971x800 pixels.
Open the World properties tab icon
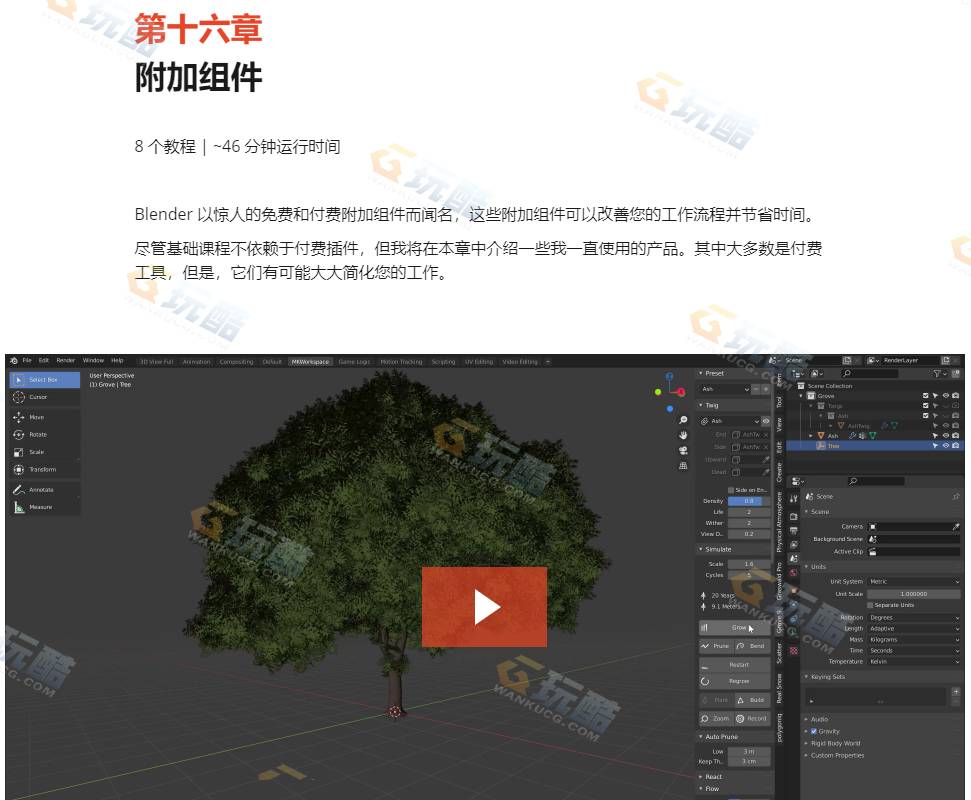click(x=793, y=573)
